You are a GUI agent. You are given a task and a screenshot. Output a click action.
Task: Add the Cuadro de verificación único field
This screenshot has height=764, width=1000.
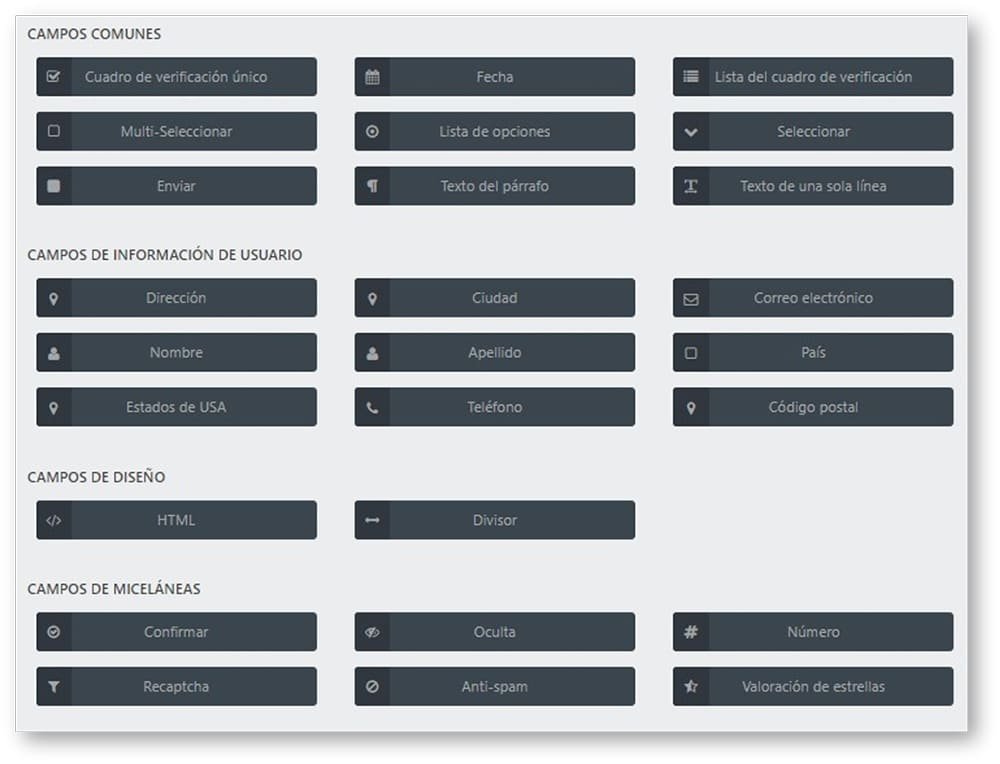coord(176,77)
